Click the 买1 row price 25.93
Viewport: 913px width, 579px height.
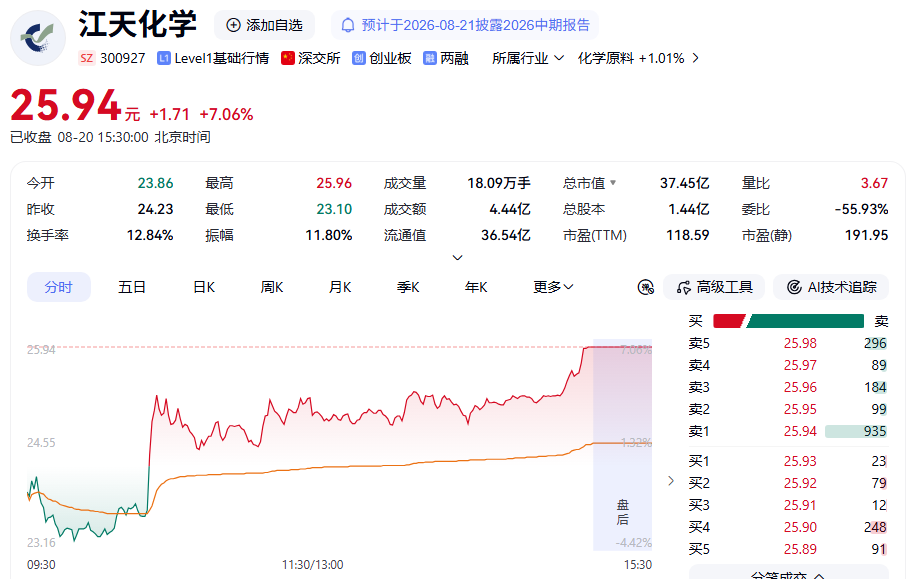coord(800,461)
